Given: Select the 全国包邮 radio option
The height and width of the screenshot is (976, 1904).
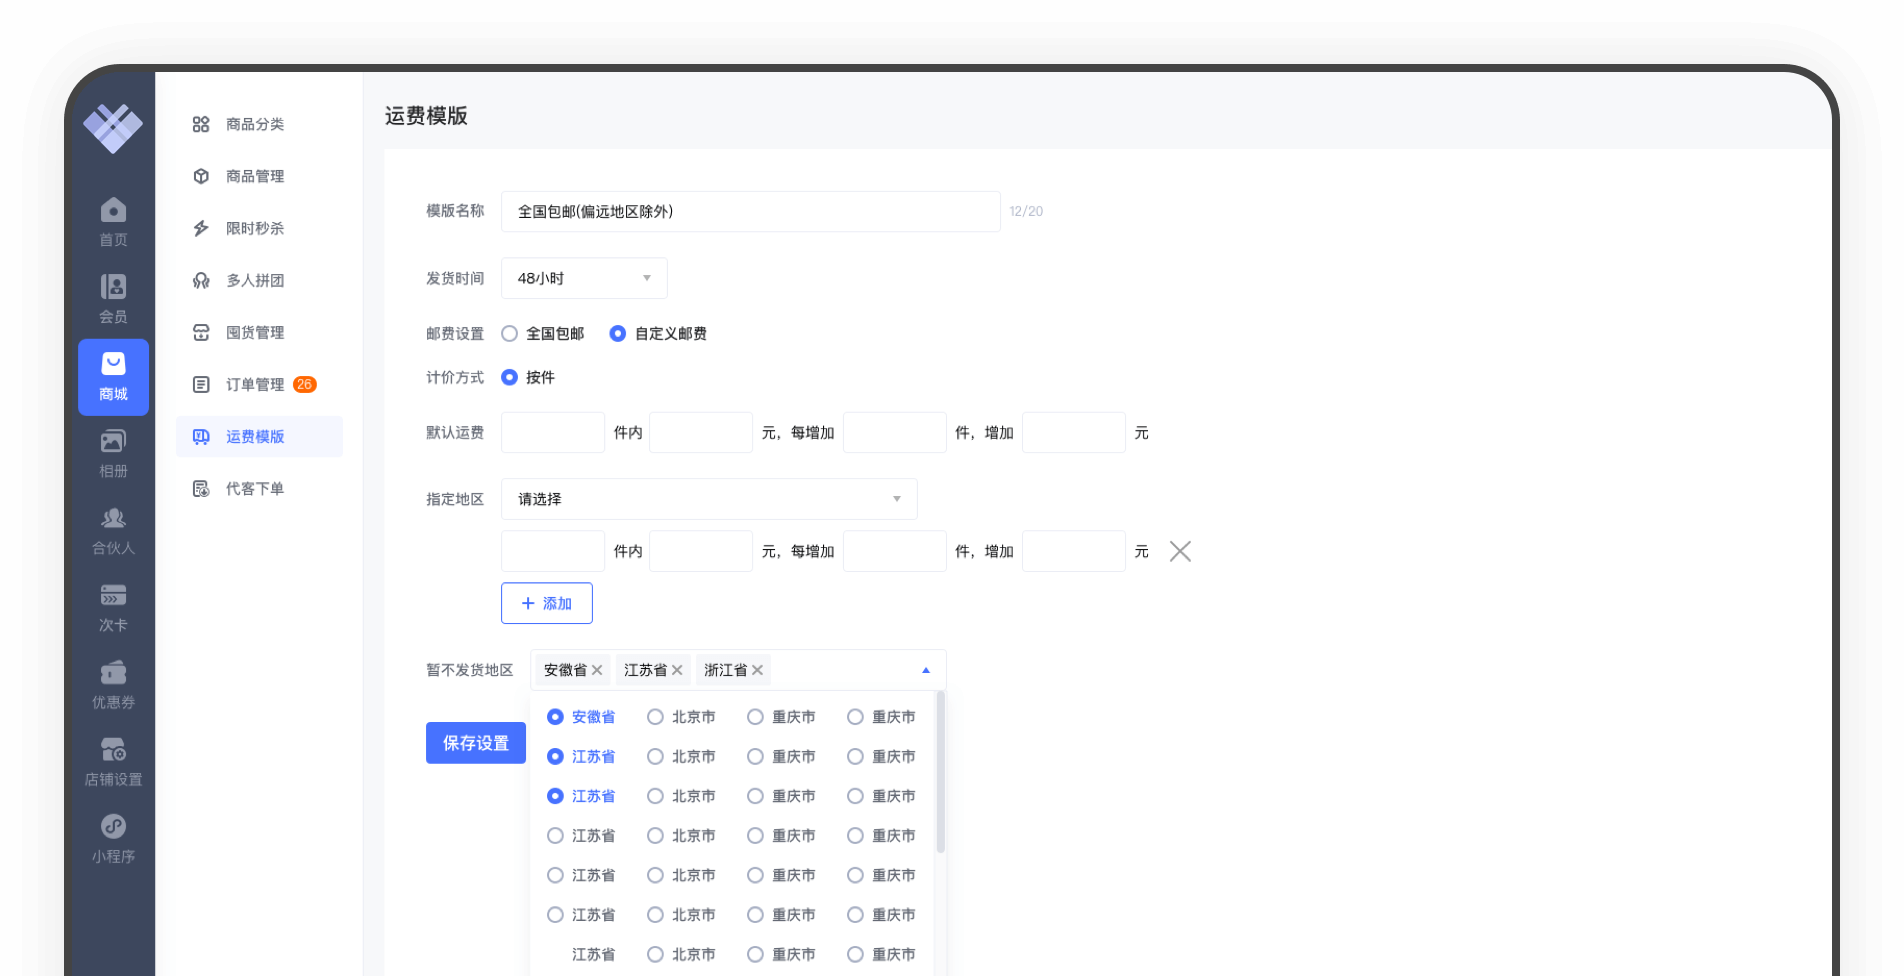Looking at the screenshot, I should 510,334.
